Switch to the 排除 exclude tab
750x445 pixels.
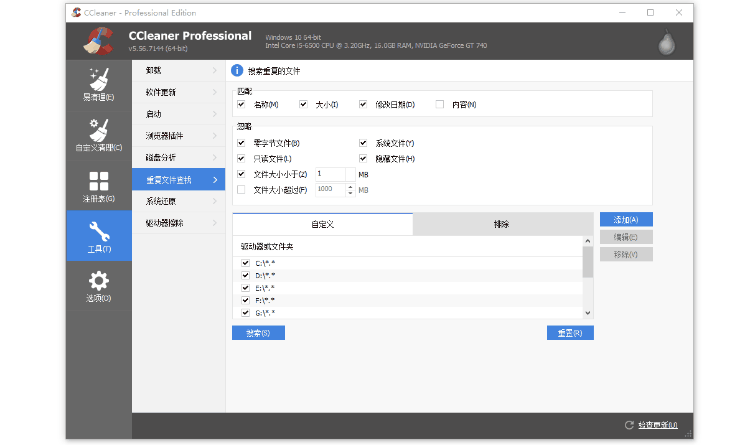(x=501, y=224)
